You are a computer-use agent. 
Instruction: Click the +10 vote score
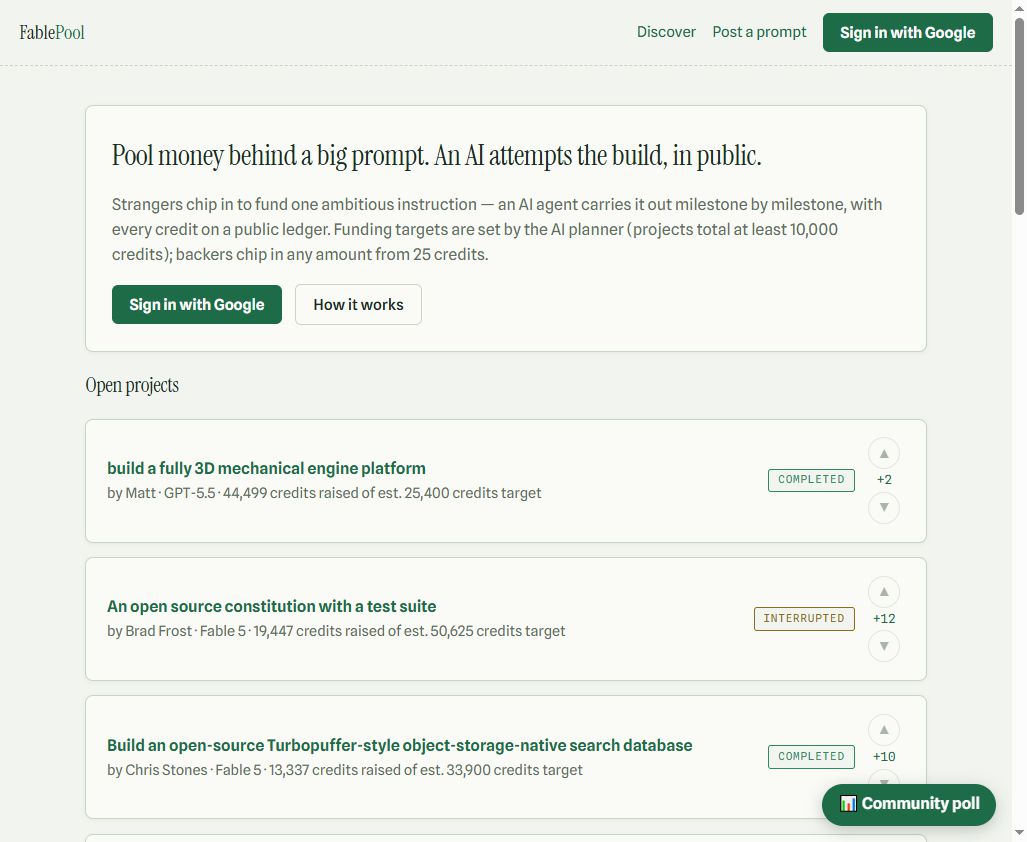[x=884, y=757]
